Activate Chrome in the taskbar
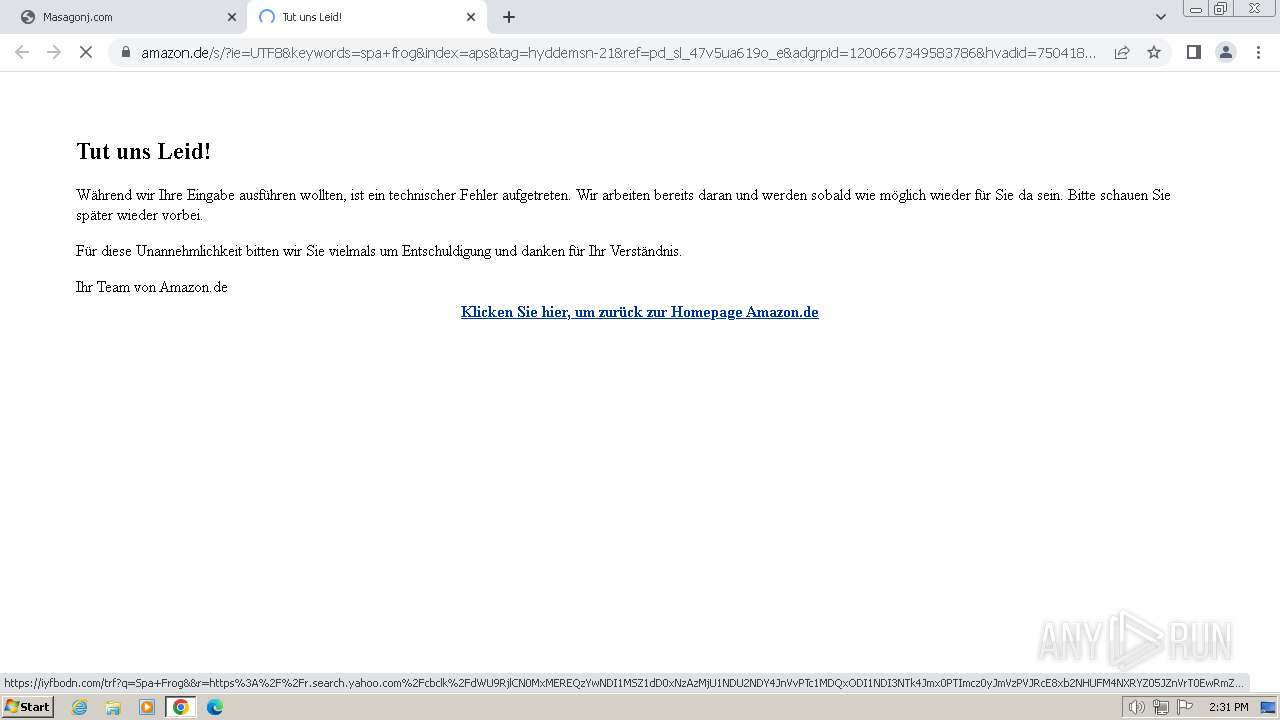 [x=181, y=707]
